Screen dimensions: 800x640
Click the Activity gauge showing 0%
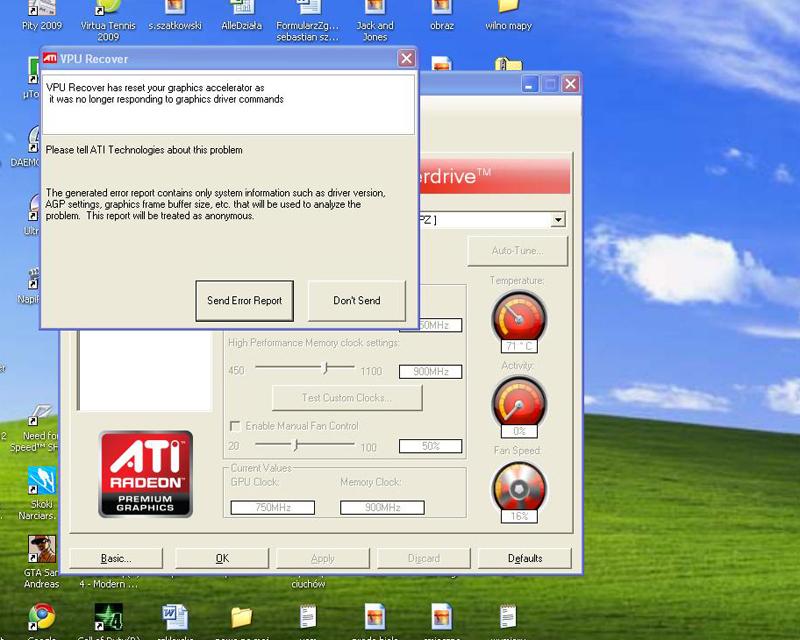pyautogui.click(x=519, y=402)
